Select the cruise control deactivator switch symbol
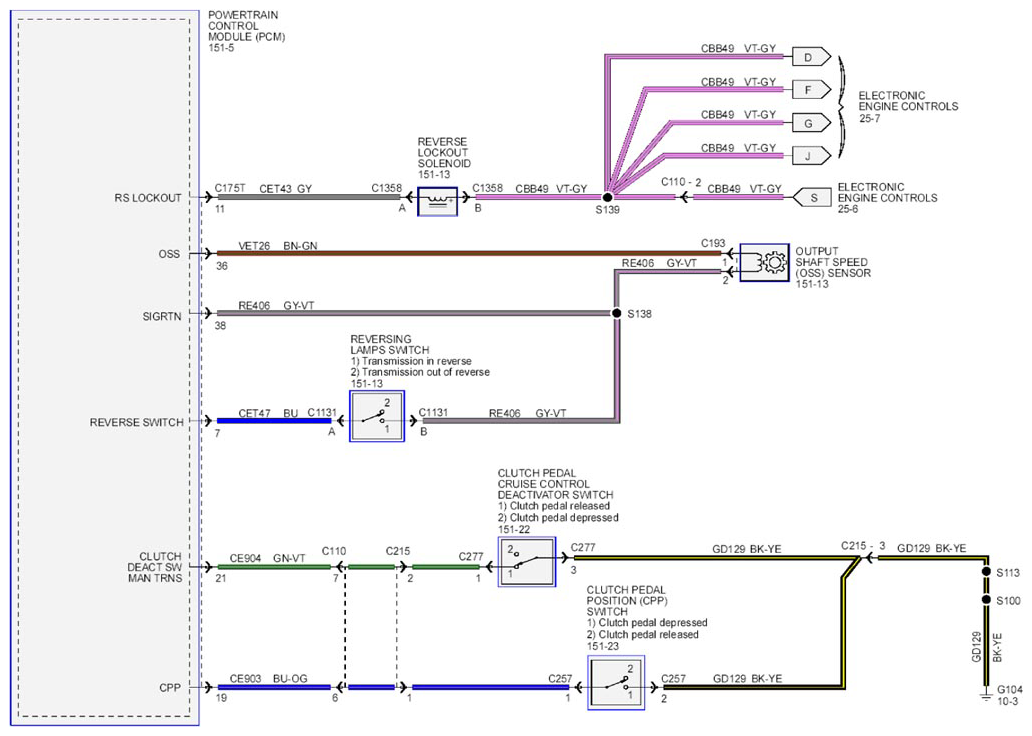The width and height of the screenshot is (1032, 736). 527,562
